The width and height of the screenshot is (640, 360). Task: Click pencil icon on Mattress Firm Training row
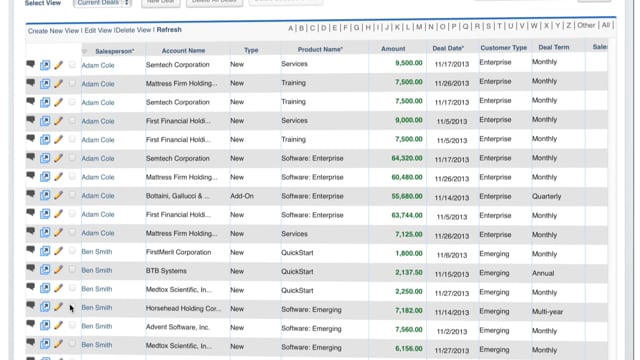[x=58, y=83]
